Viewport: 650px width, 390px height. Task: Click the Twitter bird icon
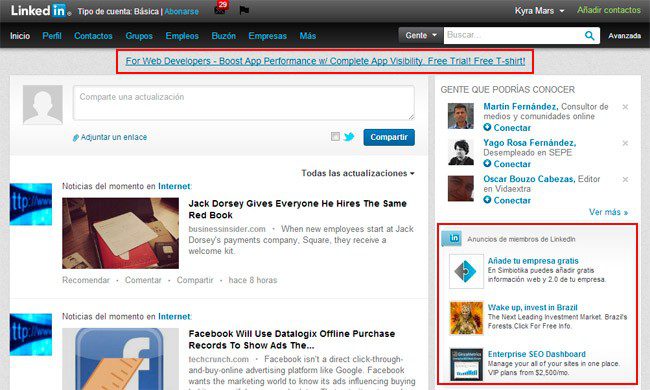pos(349,136)
